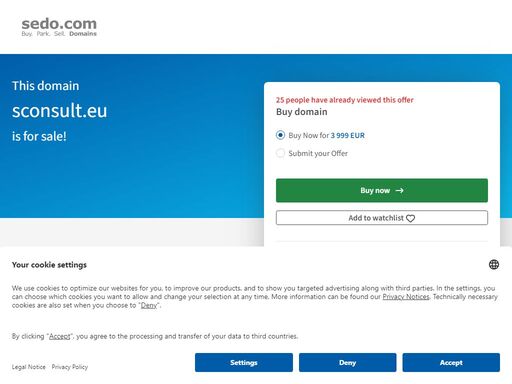Image resolution: width=512 pixels, height=384 pixels.
Task: Deny cookies with the Deny button
Action: [x=347, y=362]
